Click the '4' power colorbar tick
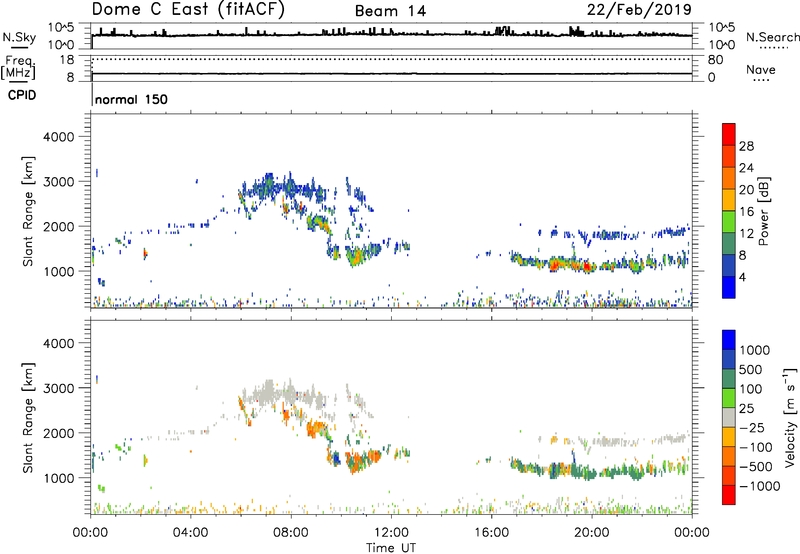The width and height of the screenshot is (800, 554). [742, 277]
